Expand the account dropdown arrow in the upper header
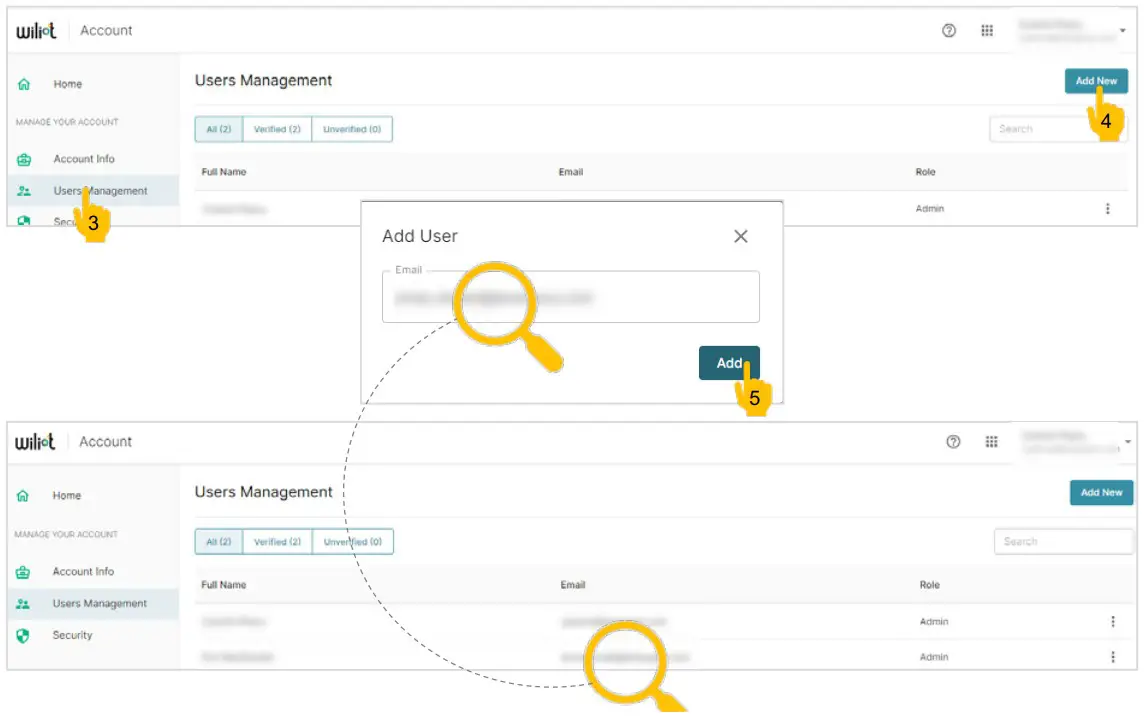This screenshot has width=1146, height=717. coord(1123,32)
